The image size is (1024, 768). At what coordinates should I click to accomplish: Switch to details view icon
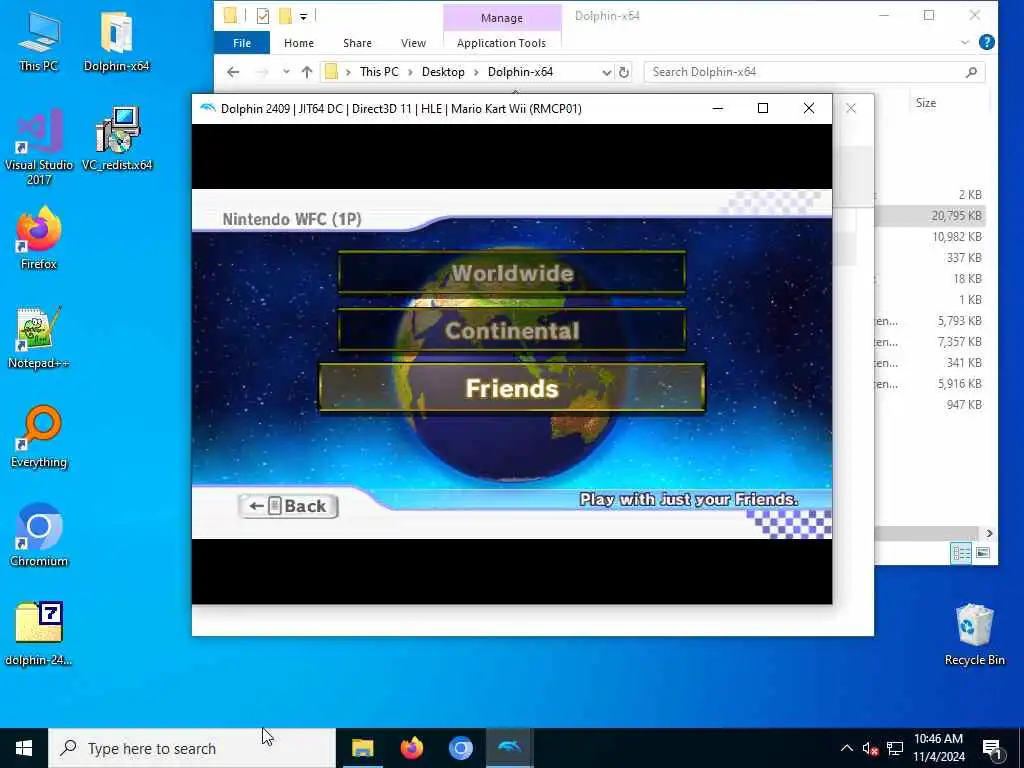click(961, 553)
